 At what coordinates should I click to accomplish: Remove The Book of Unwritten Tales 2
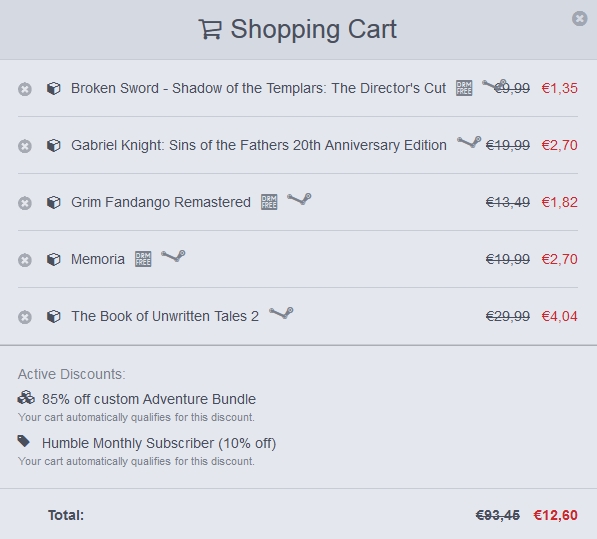(x=25, y=317)
